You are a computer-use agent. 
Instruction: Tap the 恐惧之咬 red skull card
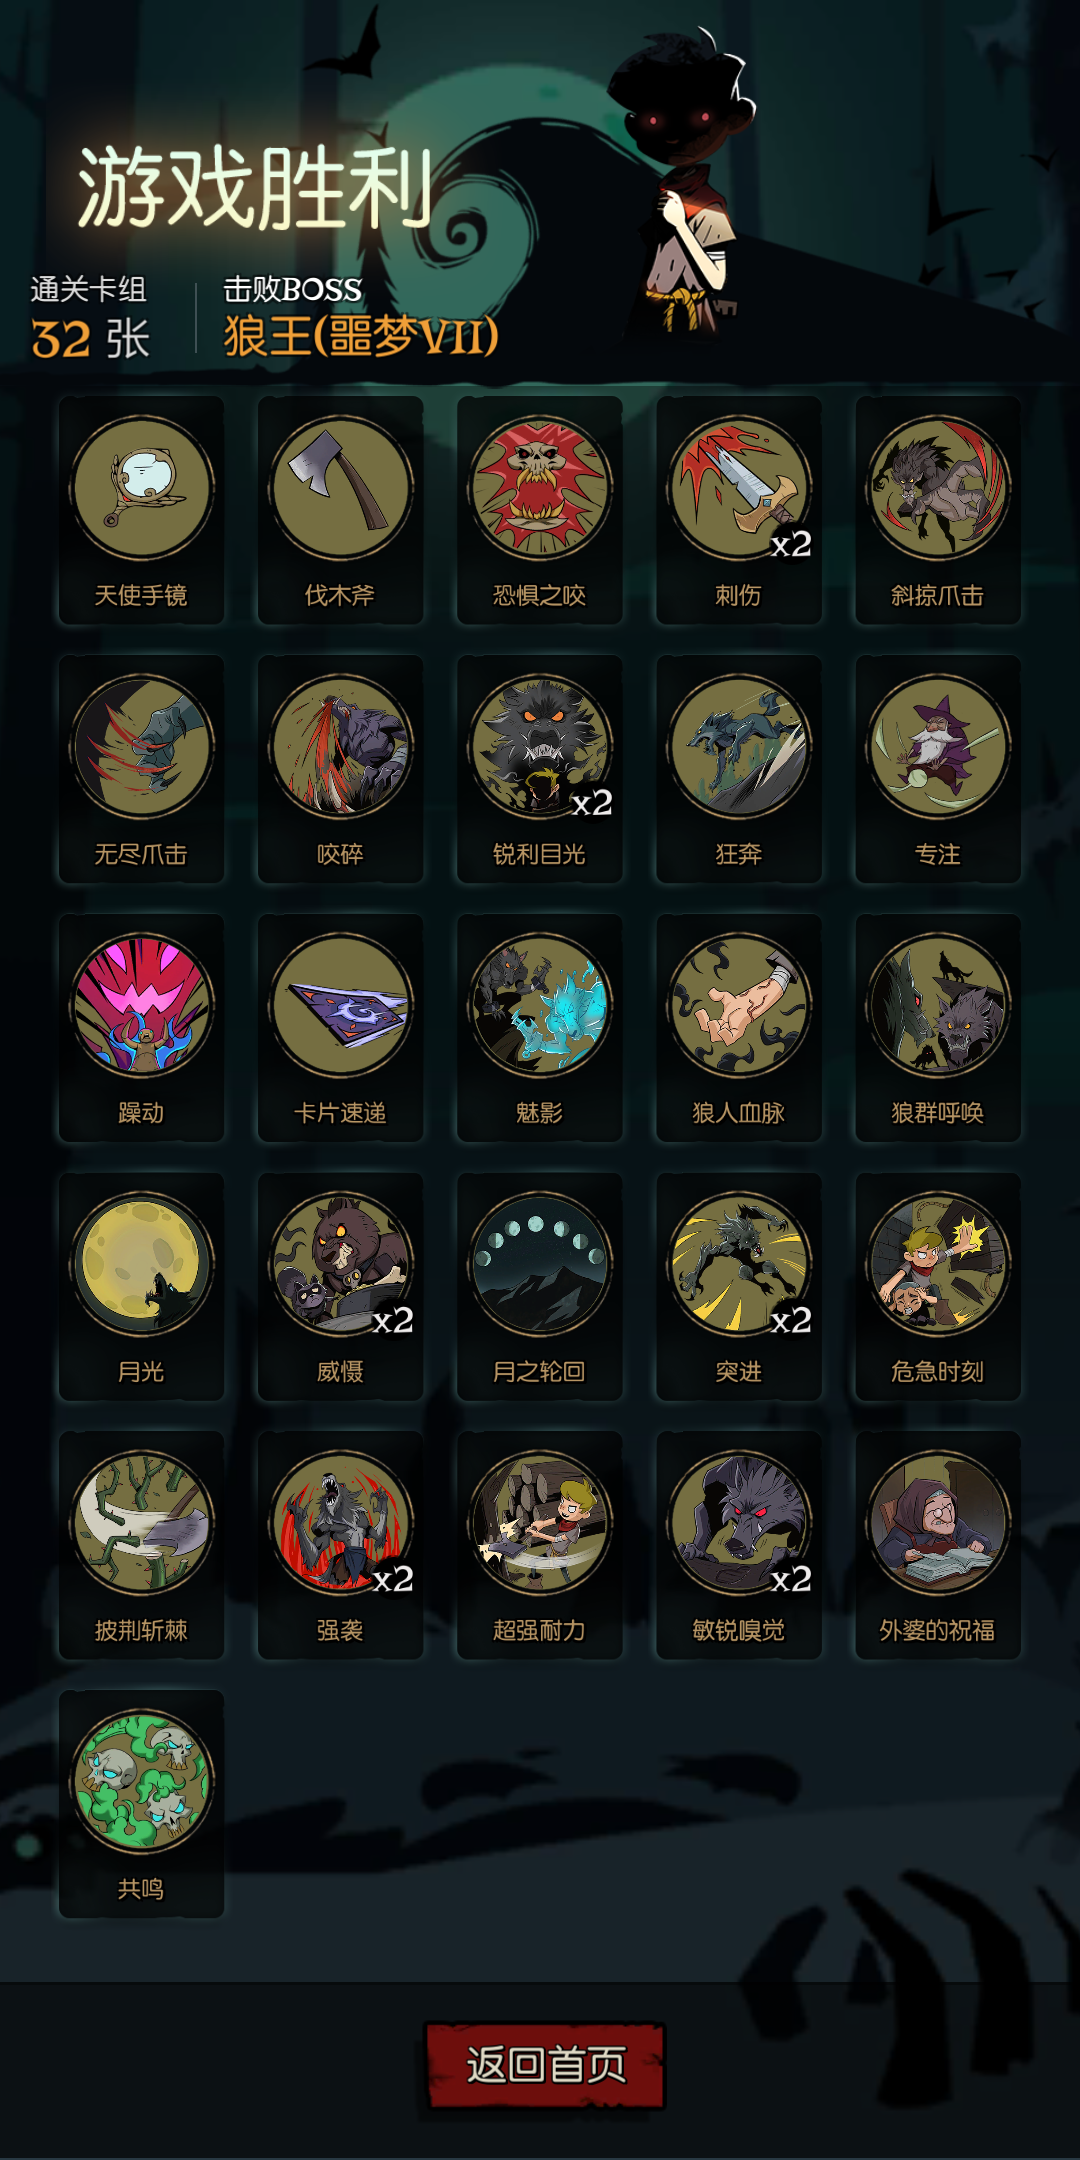click(x=539, y=510)
